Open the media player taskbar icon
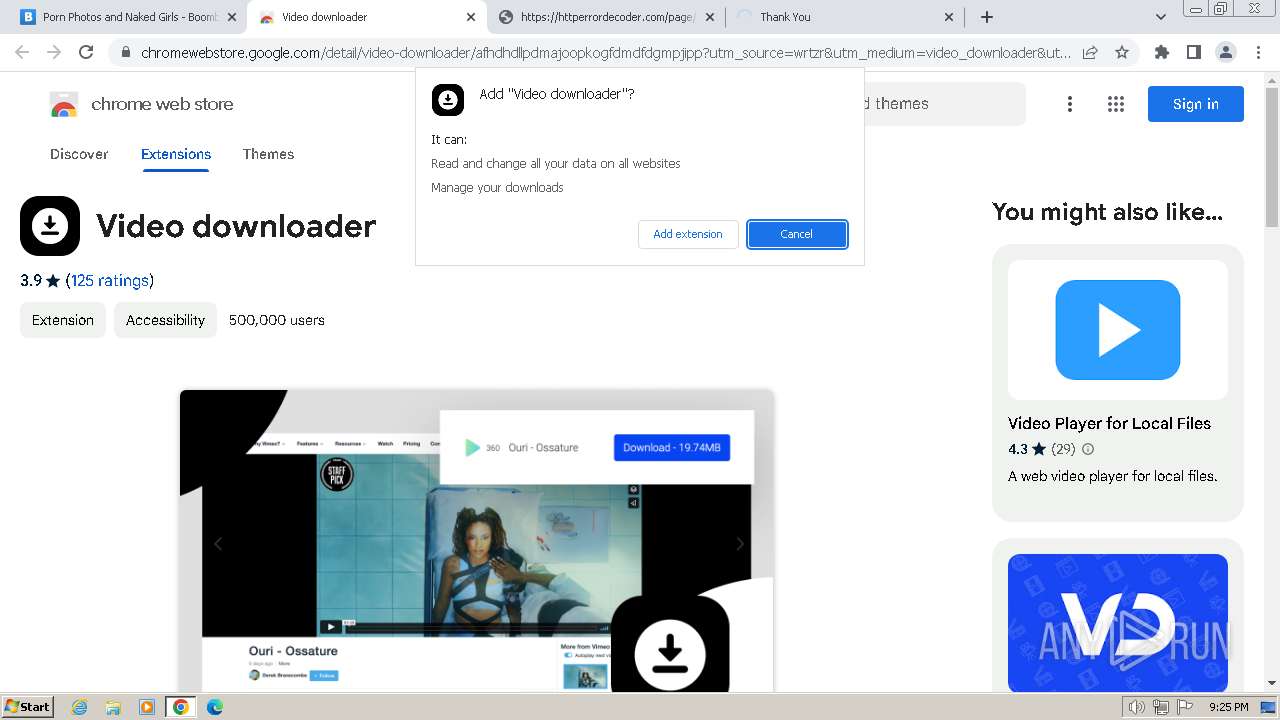The width and height of the screenshot is (1280, 720). point(147,707)
